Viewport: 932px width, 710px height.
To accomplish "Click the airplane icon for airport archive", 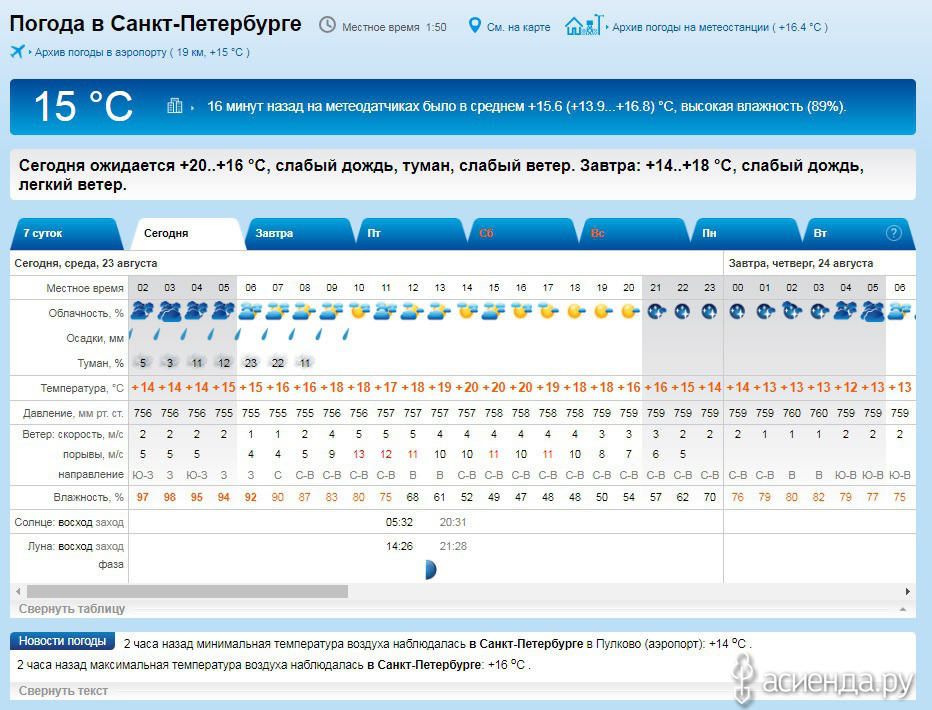I will [17, 52].
